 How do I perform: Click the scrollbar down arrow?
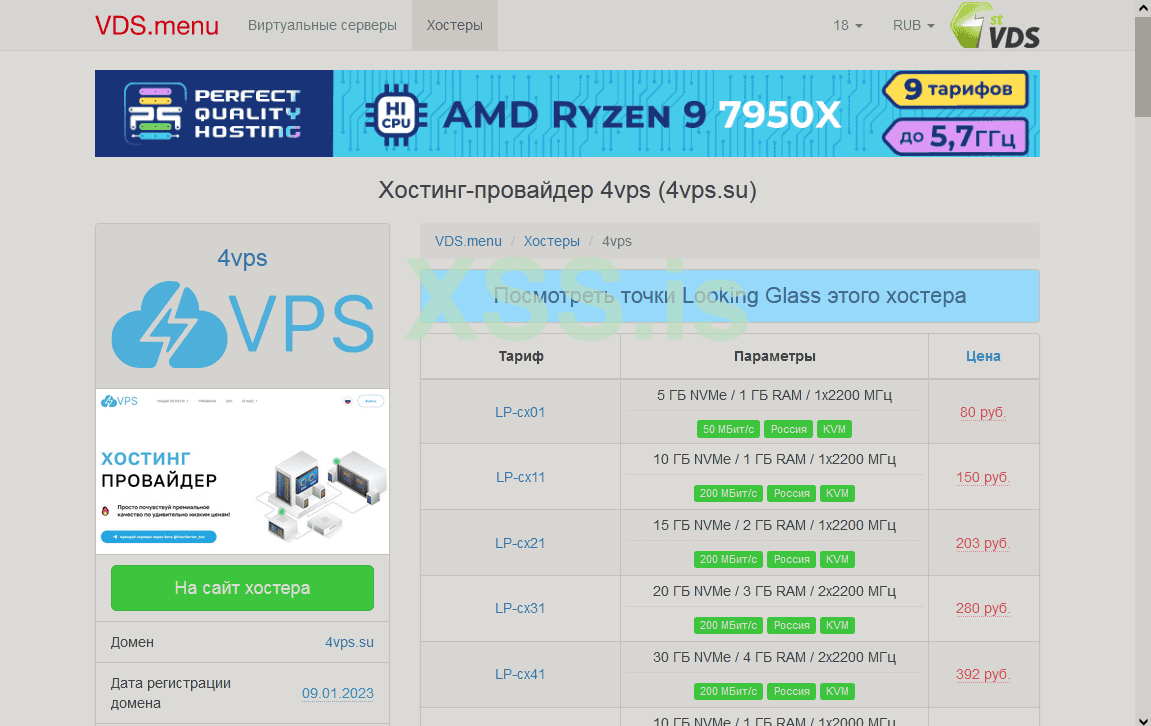(x=1142, y=719)
